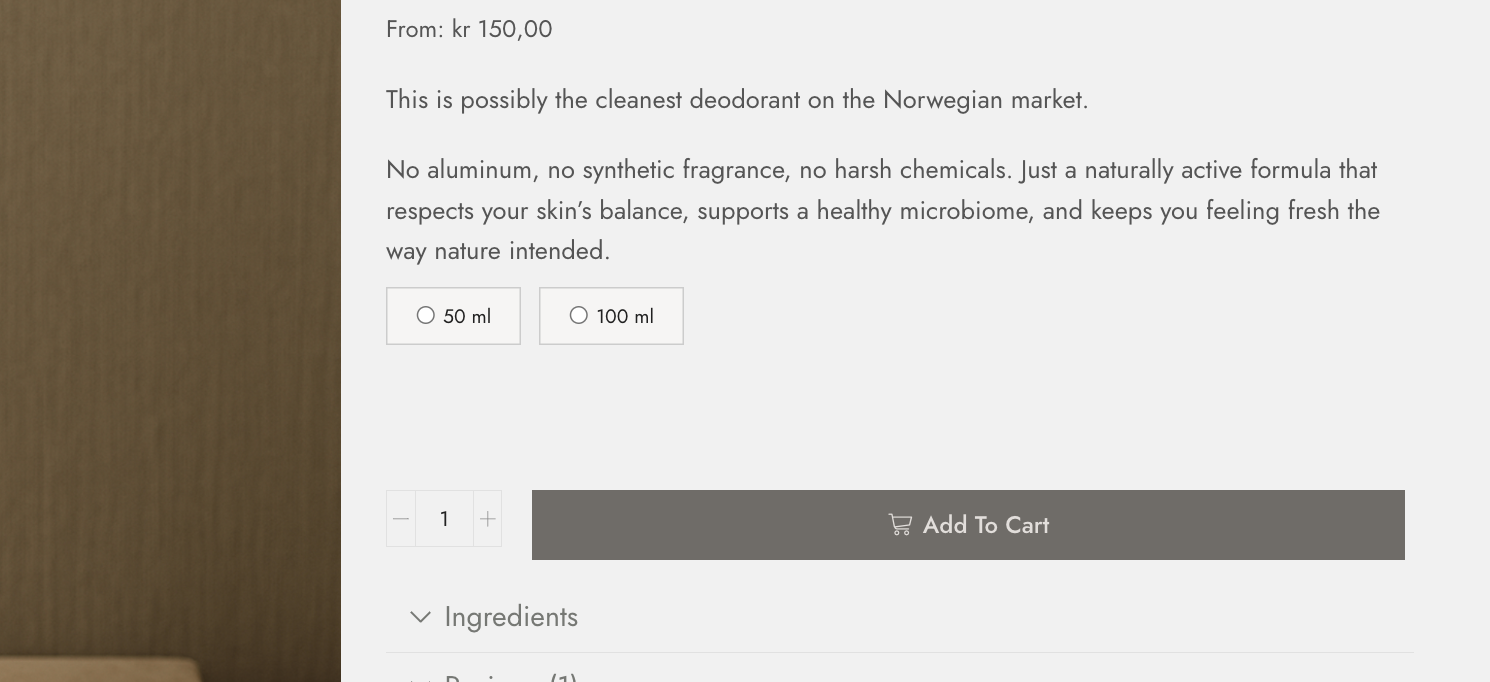Select the 50 ml radio button

click(426, 316)
